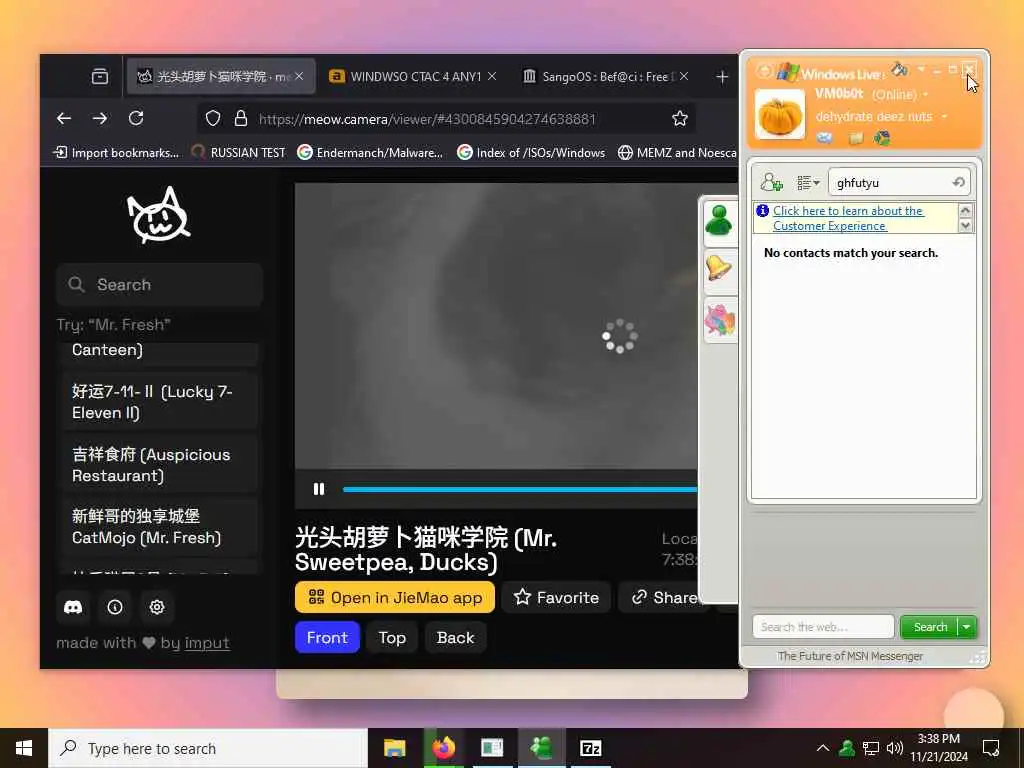Image resolution: width=1024 pixels, height=768 pixels.
Task: Click the 'Search the web...' field
Action: (823, 627)
